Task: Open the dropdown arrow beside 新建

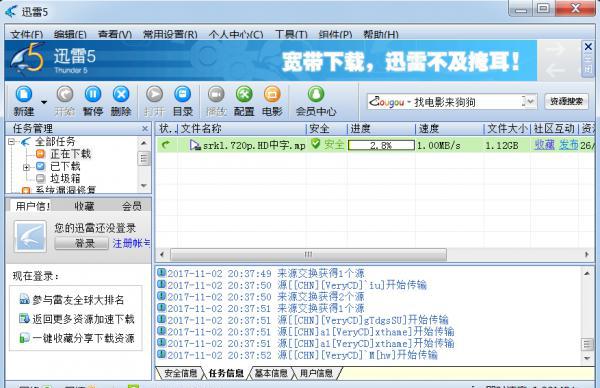Action: 44,102
